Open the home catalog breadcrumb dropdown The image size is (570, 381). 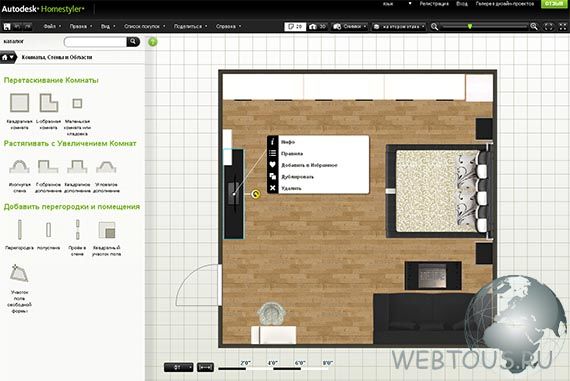coord(8,57)
